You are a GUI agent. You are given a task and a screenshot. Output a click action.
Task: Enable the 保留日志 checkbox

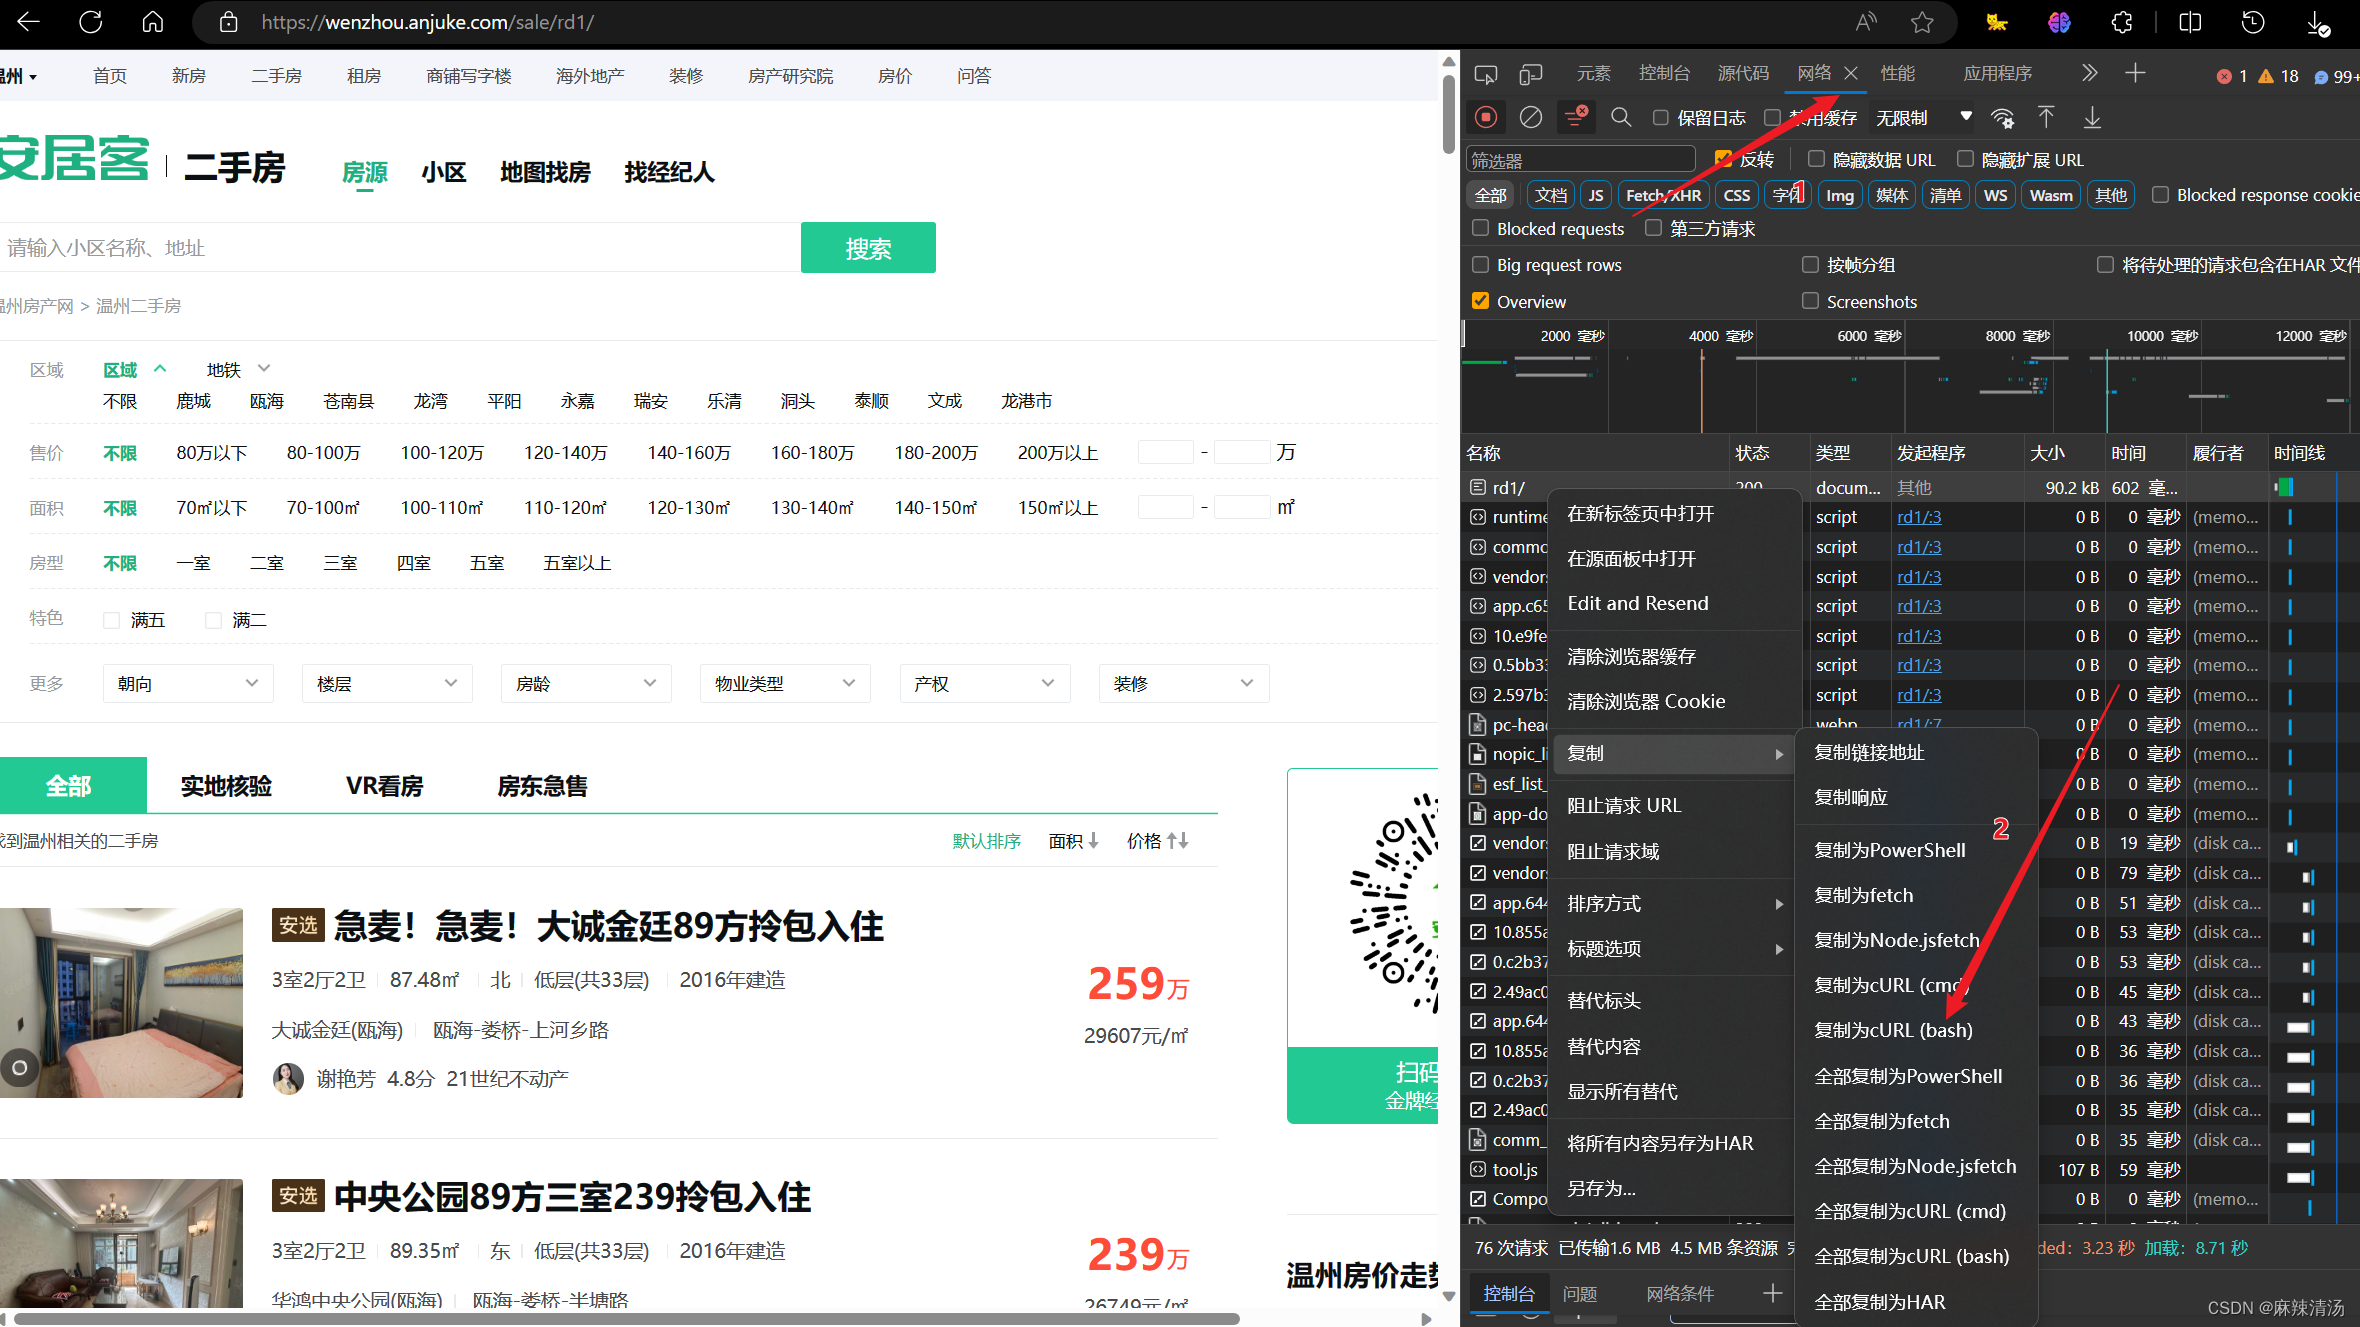coord(1661,117)
